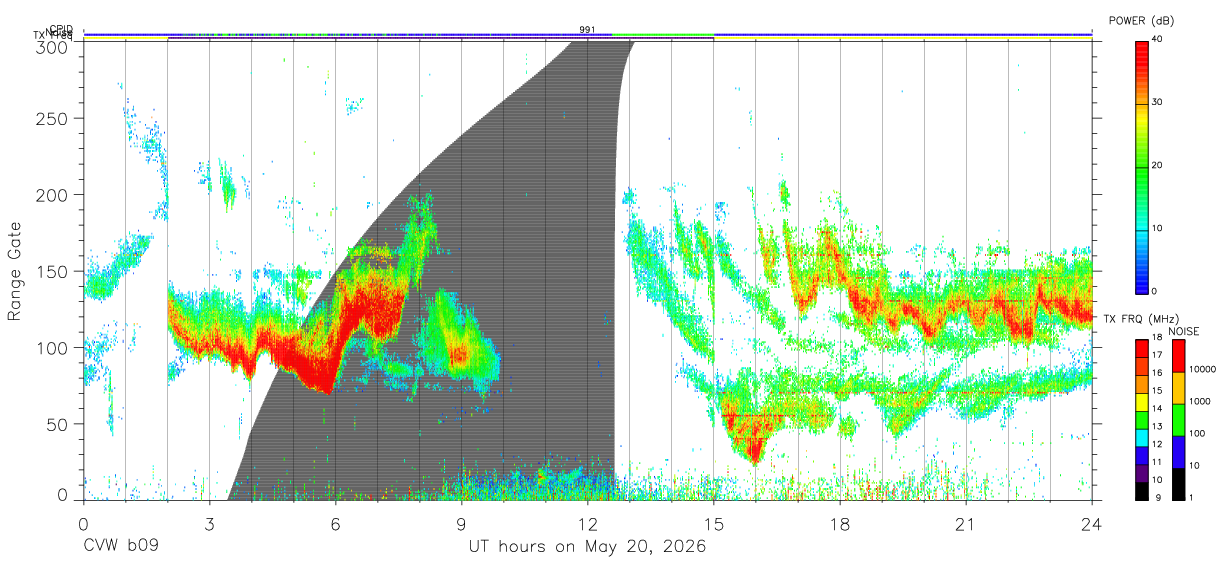Click the y-axis '150' range gate label
This screenshot has height=567, width=1228.
click(51, 271)
